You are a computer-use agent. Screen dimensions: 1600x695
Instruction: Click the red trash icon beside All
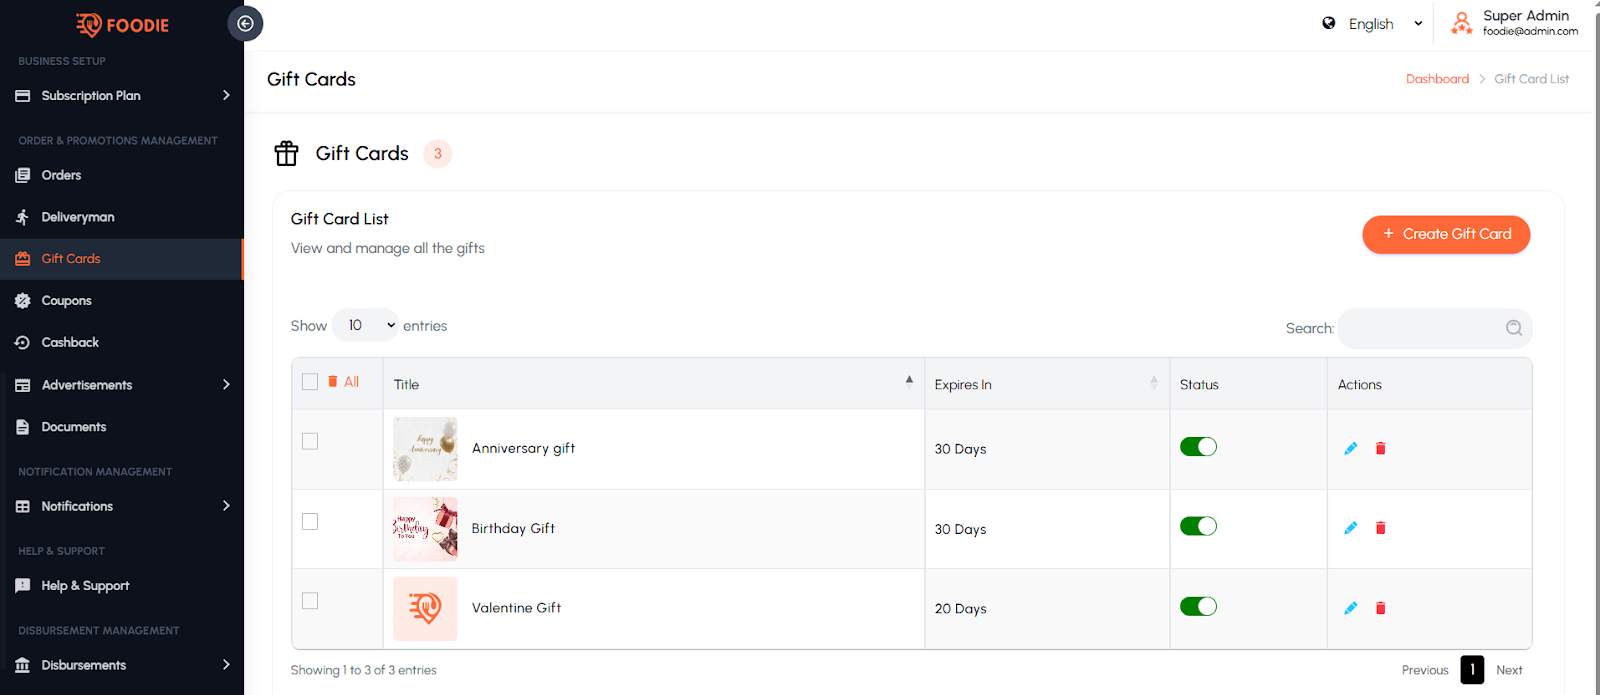click(333, 382)
